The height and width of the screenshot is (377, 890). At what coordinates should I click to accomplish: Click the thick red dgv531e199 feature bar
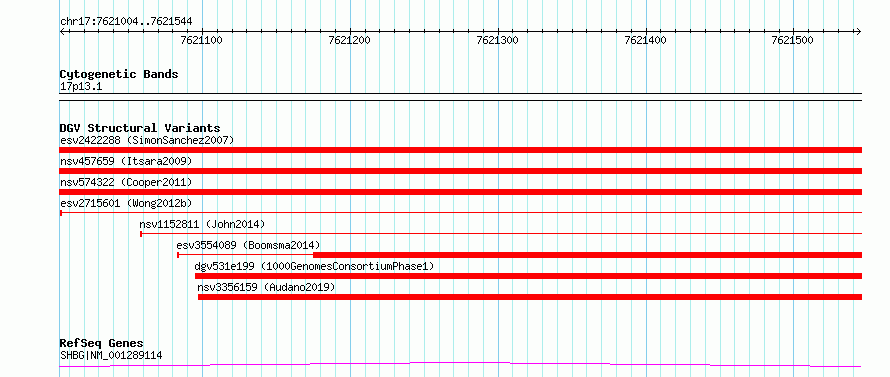point(528,276)
